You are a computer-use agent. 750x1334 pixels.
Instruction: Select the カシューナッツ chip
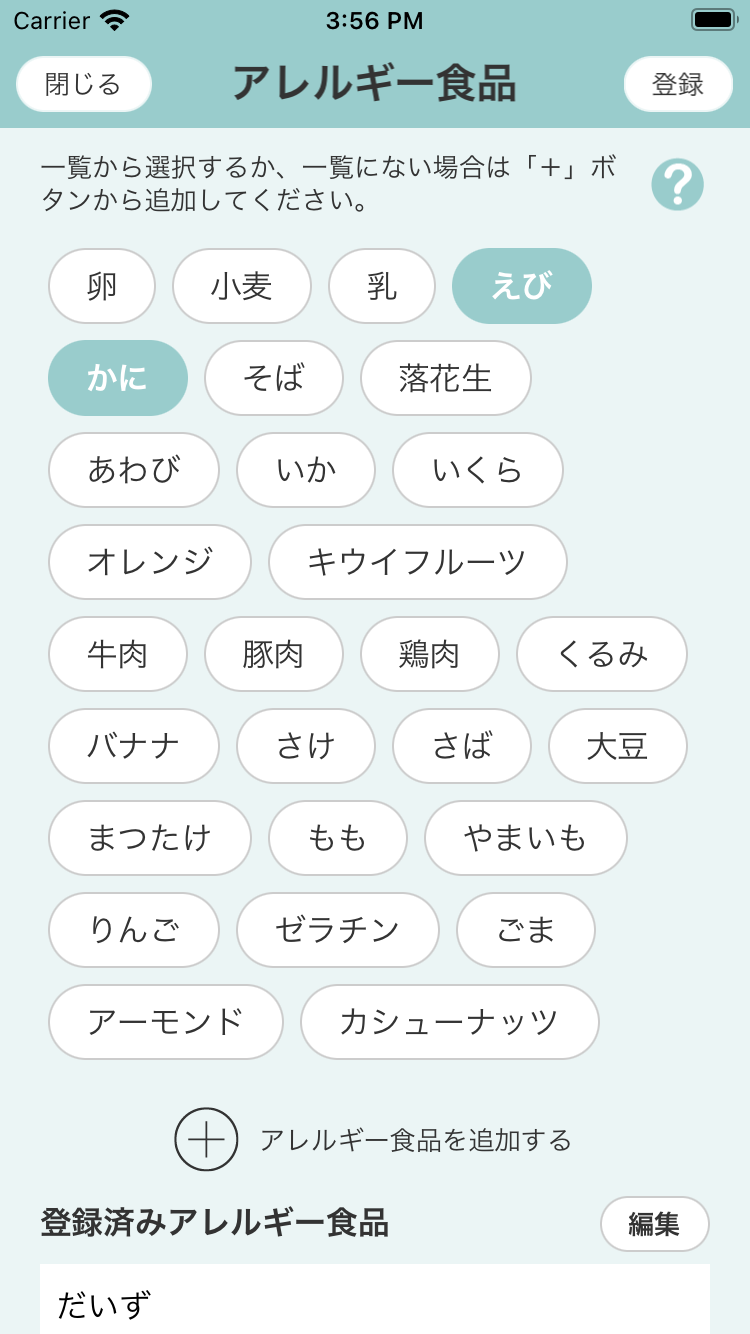point(450,1022)
